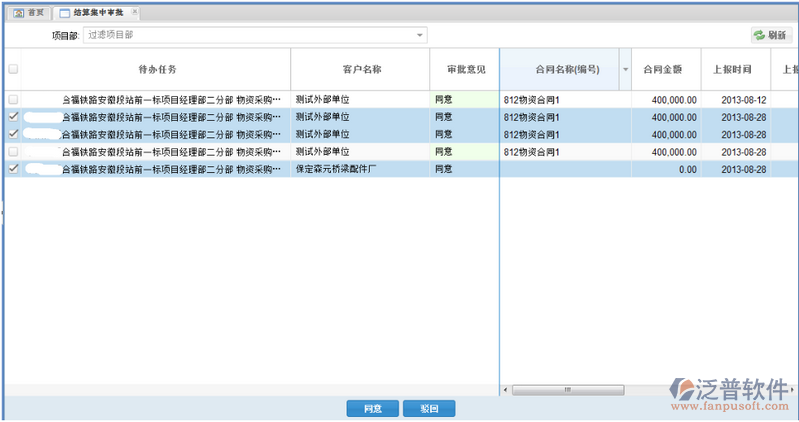Toggle the select-all checkbox in header
Screen dimensions: 799x422
pyautogui.click(x=13, y=69)
